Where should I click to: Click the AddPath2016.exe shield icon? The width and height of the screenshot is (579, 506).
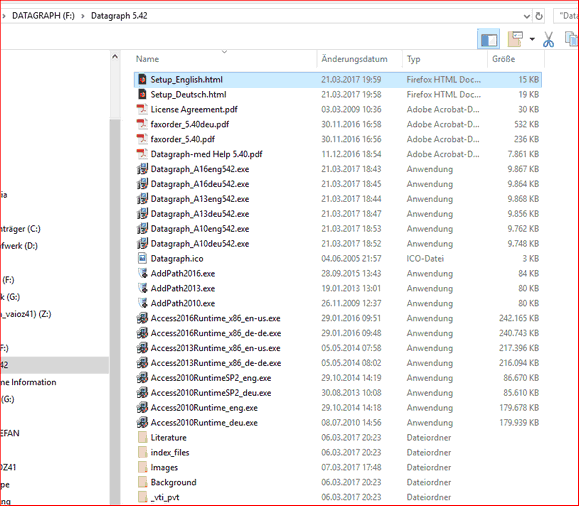tap(142, 273)
